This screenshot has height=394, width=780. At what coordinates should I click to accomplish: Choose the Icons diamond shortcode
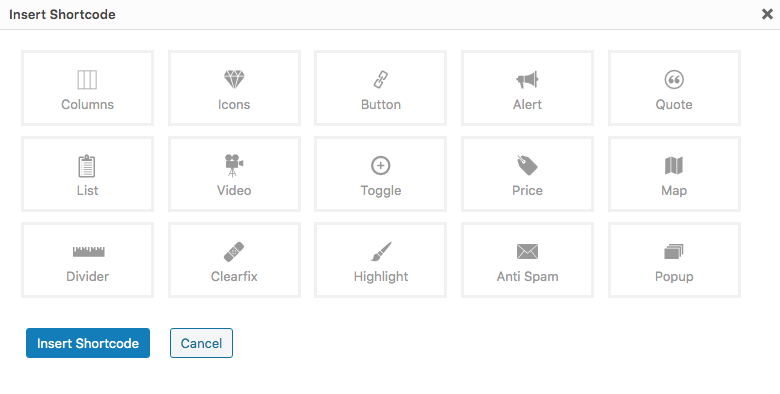[234, 88]
